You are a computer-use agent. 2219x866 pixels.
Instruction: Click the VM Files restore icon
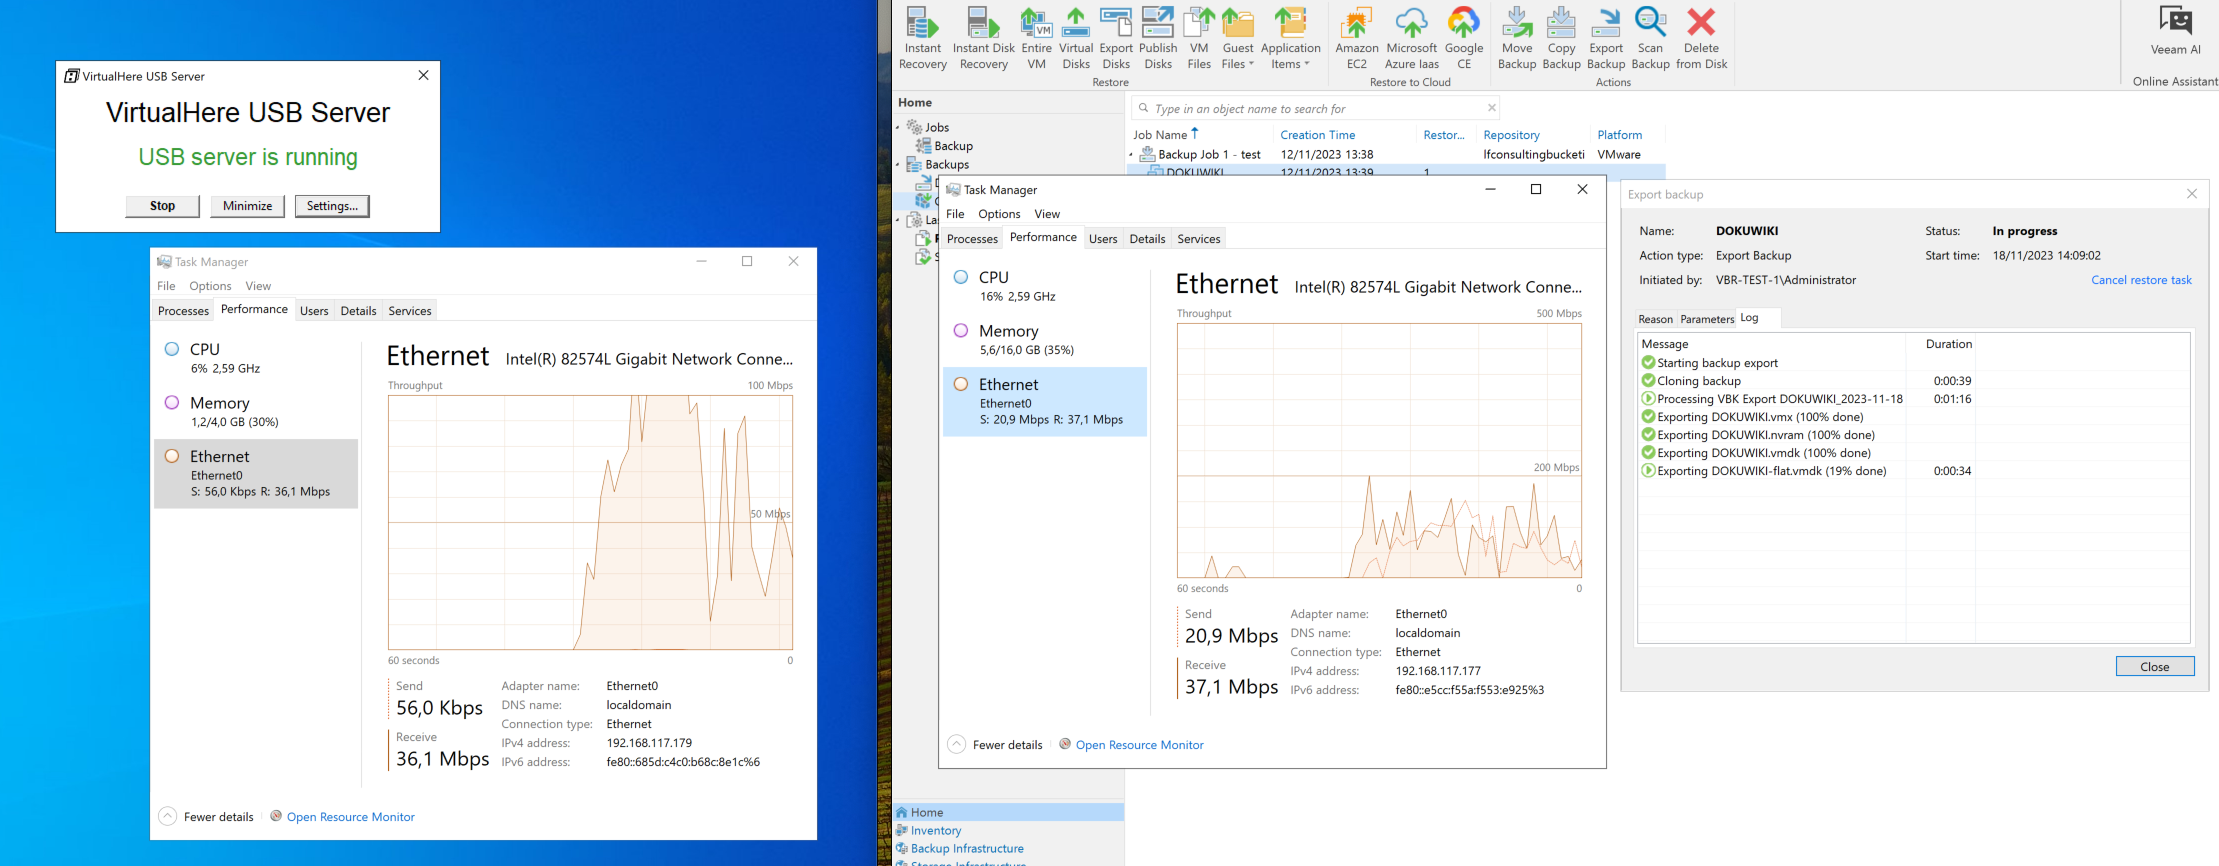coord(1199,38)
